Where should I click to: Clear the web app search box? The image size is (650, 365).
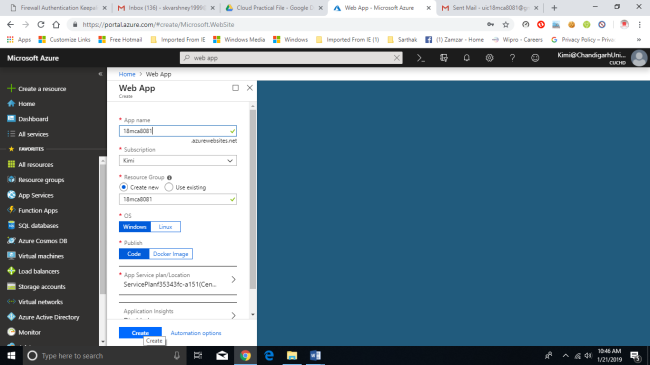click(397, 58)
